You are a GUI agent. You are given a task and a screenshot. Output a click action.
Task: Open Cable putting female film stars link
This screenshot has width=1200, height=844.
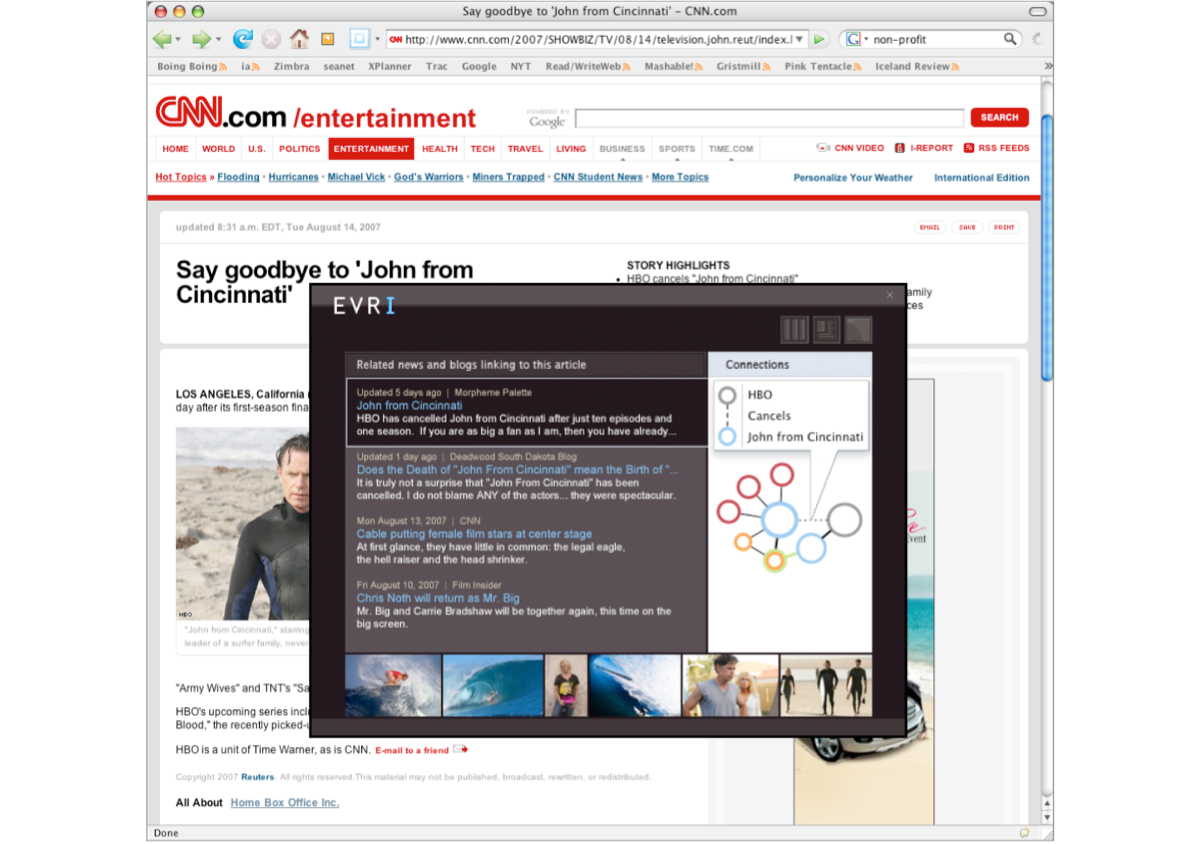pos(474,534)
